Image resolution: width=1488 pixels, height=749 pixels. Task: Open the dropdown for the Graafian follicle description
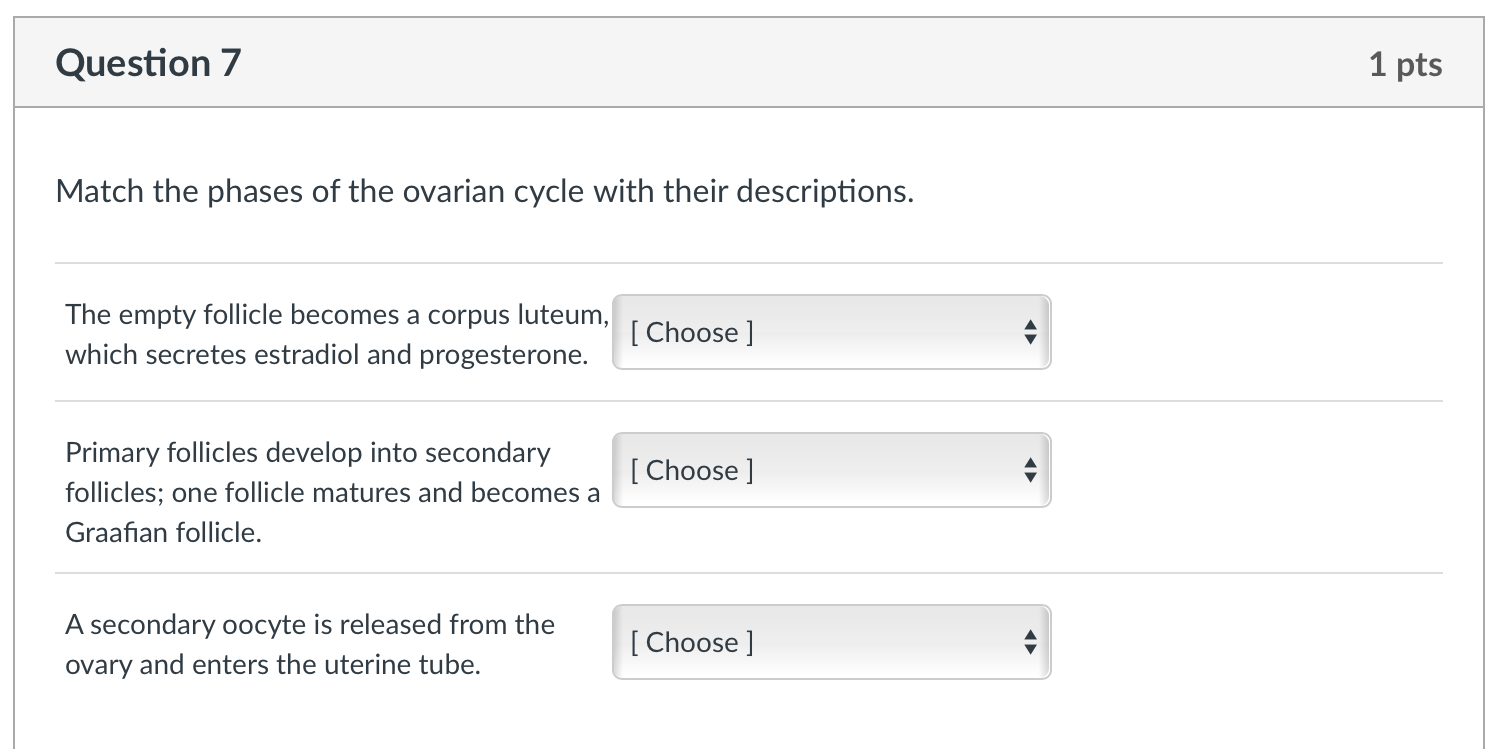coord(831,470)
